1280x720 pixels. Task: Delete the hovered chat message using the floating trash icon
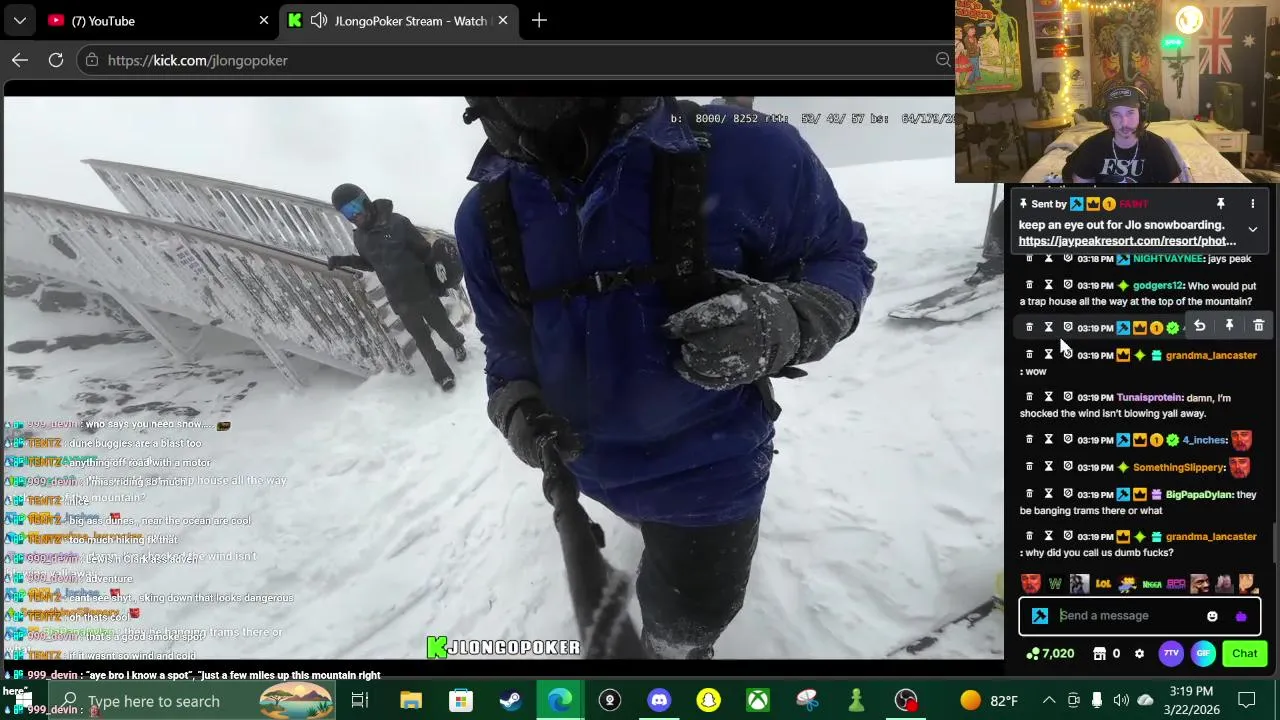(1258, 326)
